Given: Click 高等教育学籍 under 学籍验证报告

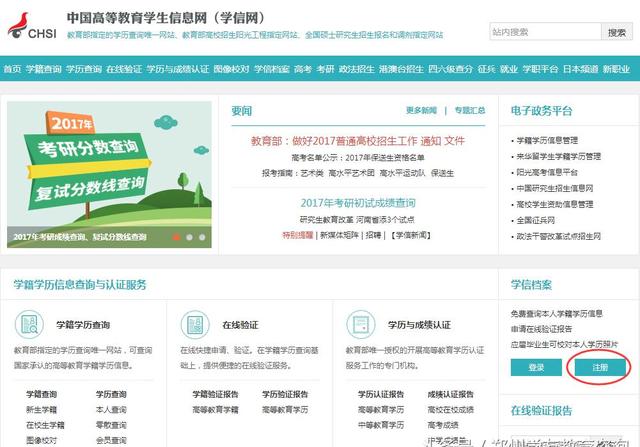Looking at the screenshot, I should (215, 409).
